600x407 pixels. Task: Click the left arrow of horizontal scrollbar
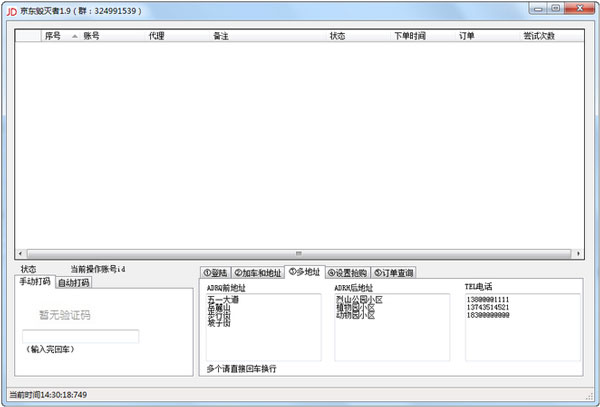coord(20,254)
